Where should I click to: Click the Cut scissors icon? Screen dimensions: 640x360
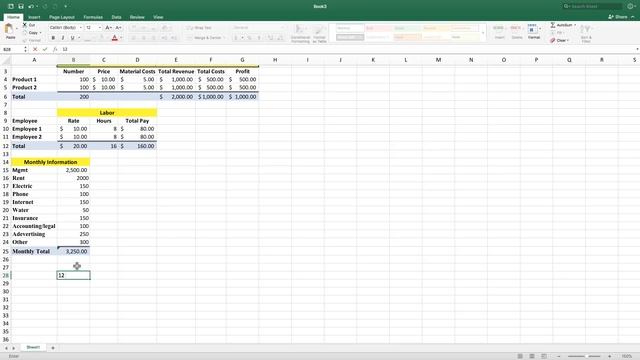tap(25, 25)
